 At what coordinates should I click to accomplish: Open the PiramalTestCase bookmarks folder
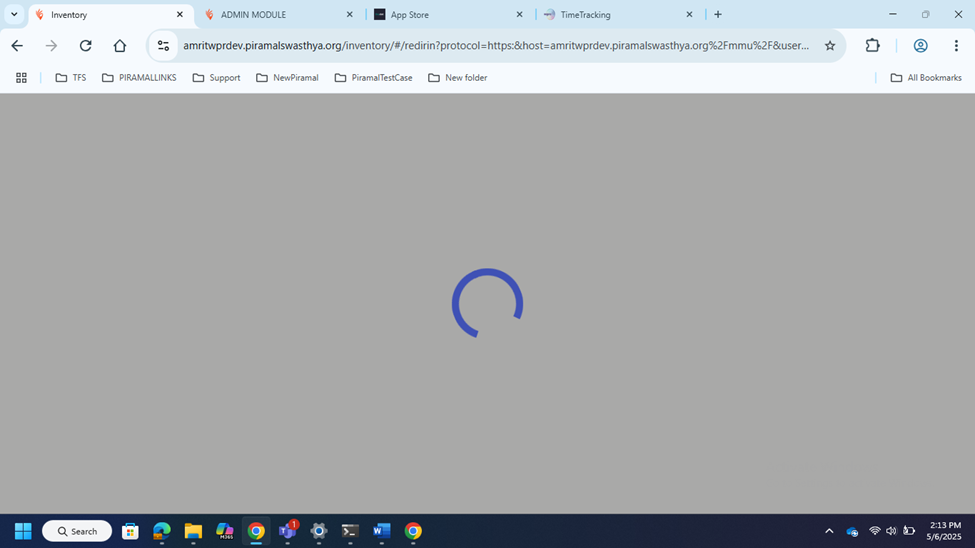pyautogui.click(x=373, y=78)
